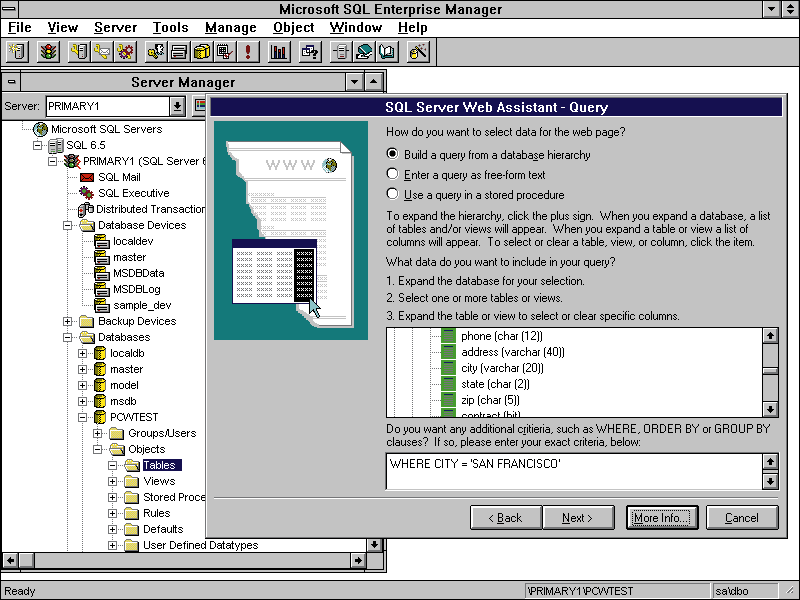
Task: Click the Server Manager horizontal scrollbar right arrow
Action: (358, 560)
